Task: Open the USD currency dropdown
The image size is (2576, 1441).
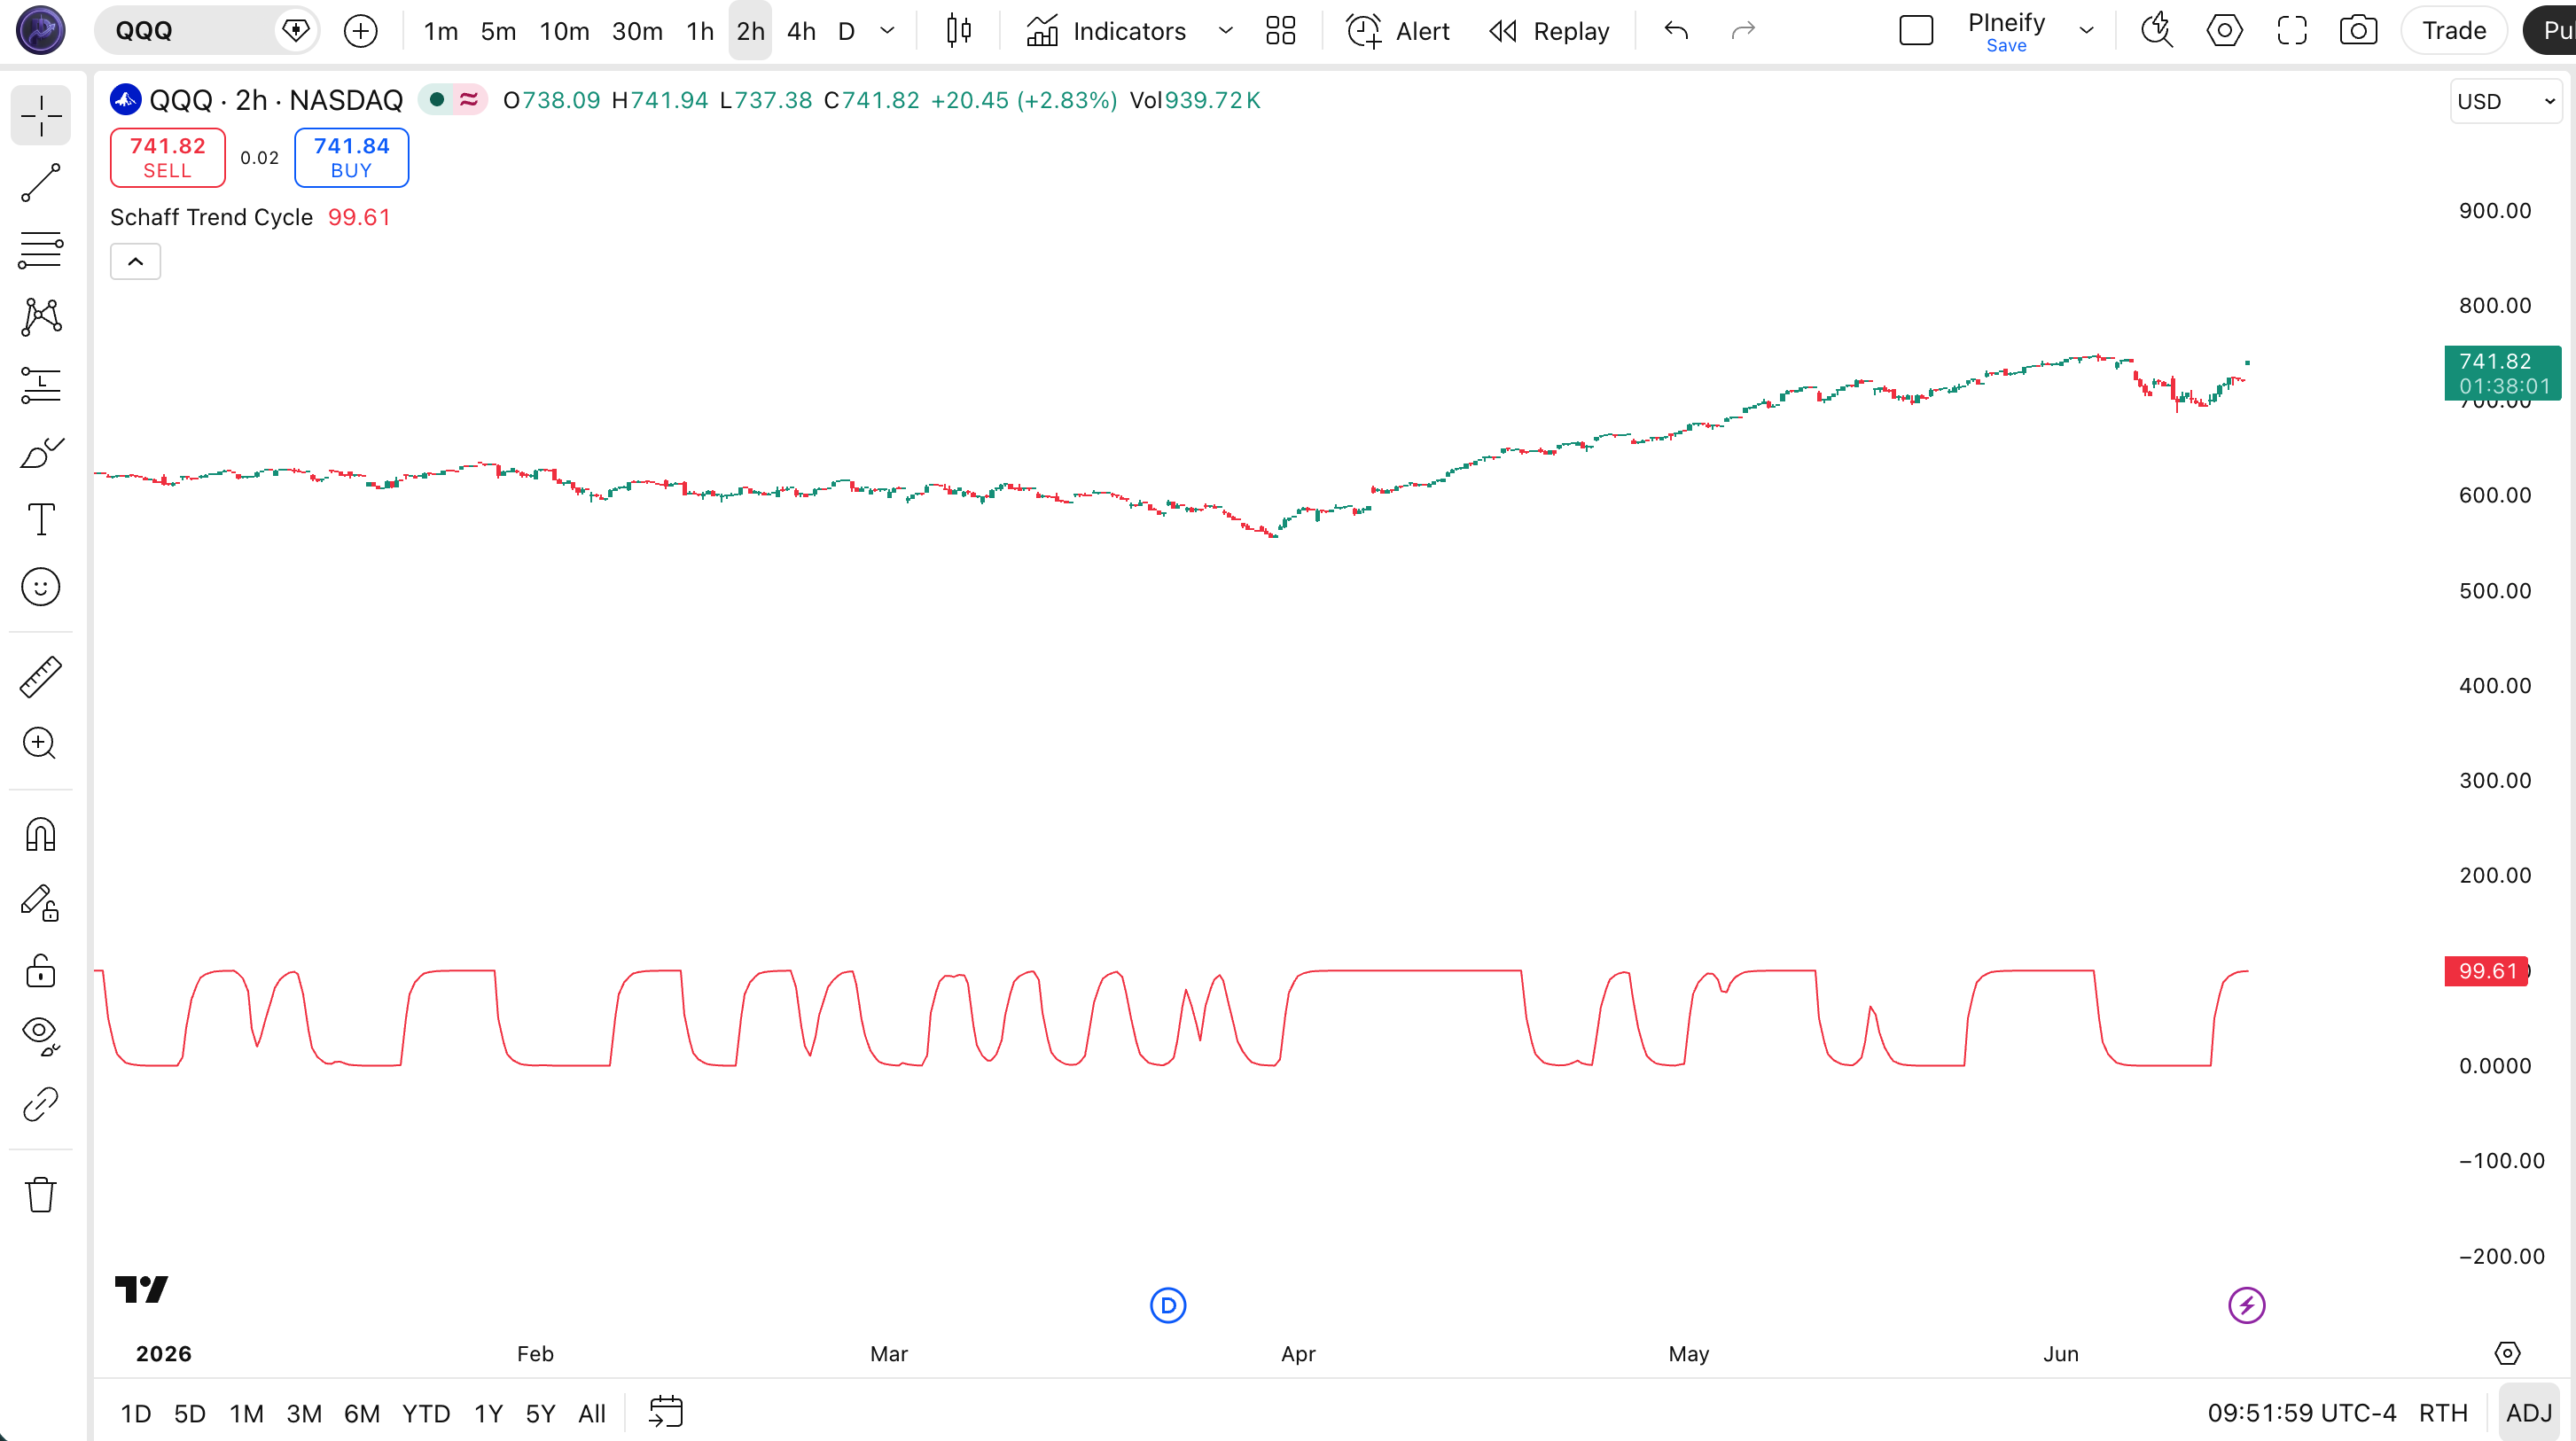Action: 2506,101
